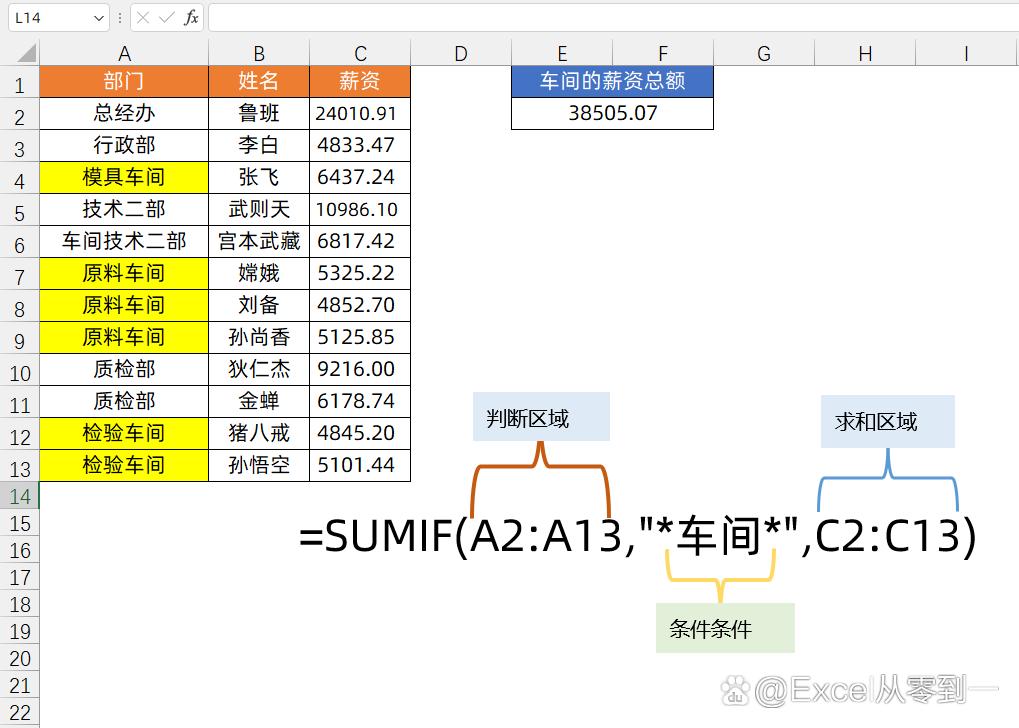Select column F header
Image resolution: width=1019 pixels, height=728 pixels.
tap(663, 53)
